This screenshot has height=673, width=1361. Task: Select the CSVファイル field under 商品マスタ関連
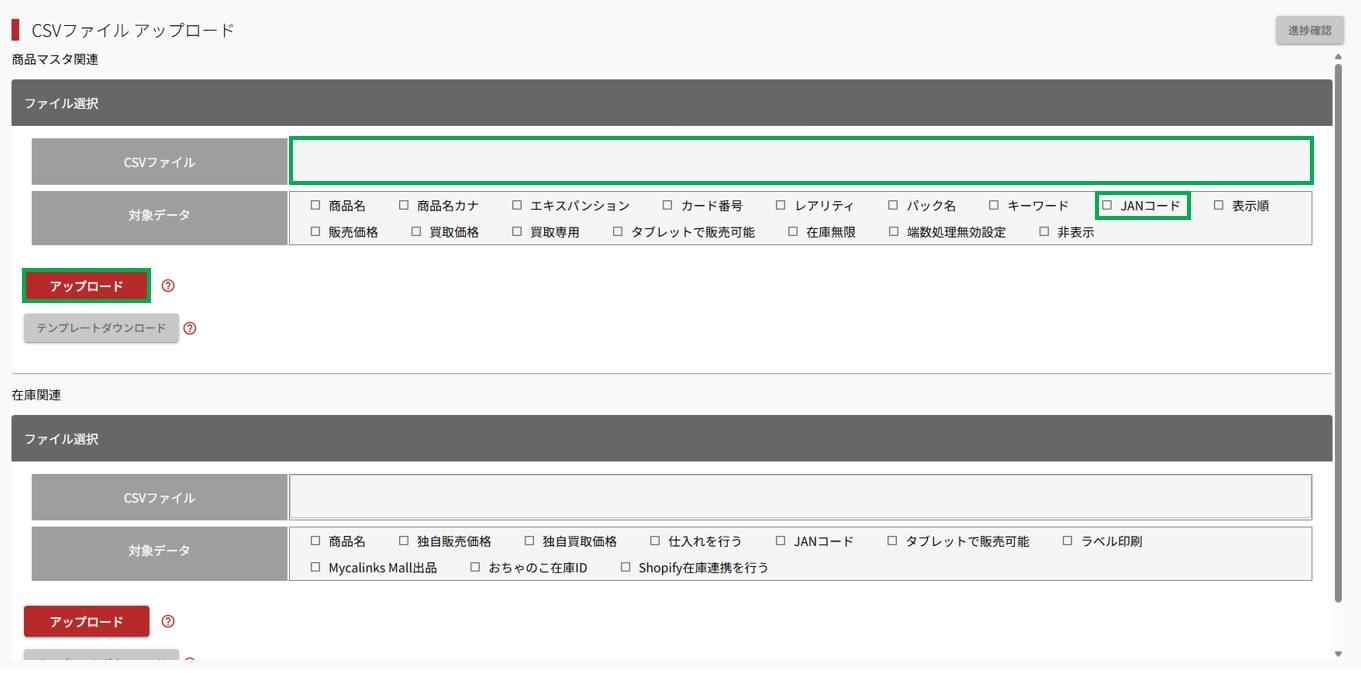point(800,162)
